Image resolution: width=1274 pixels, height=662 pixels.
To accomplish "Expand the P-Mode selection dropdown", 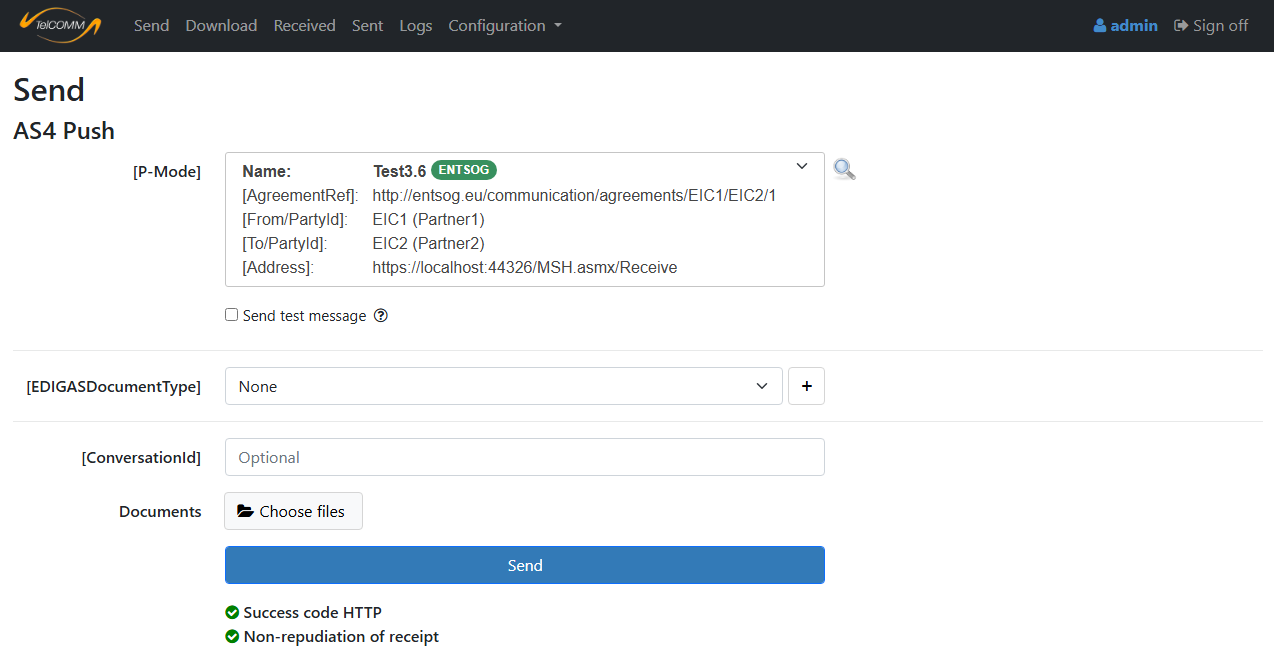I will (801, 167).
